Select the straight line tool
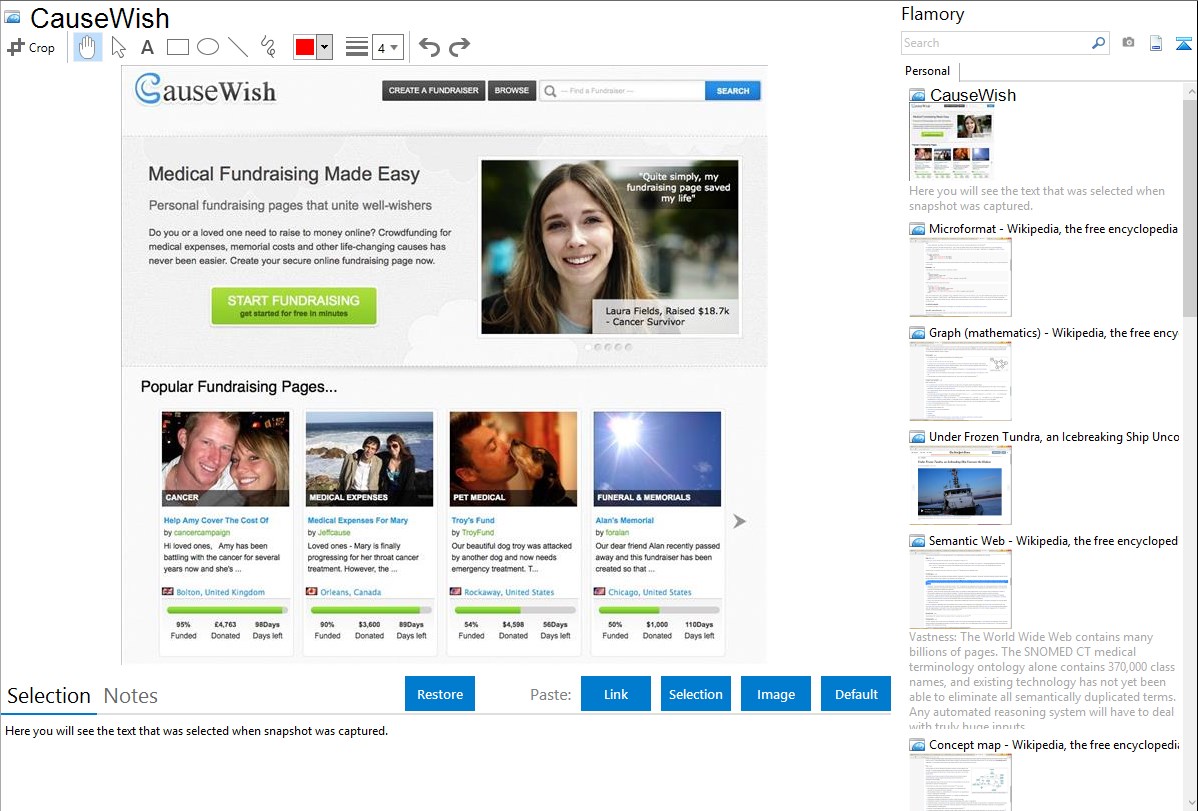The width and height of the screenshot is (1198, 811). [238, 47]
